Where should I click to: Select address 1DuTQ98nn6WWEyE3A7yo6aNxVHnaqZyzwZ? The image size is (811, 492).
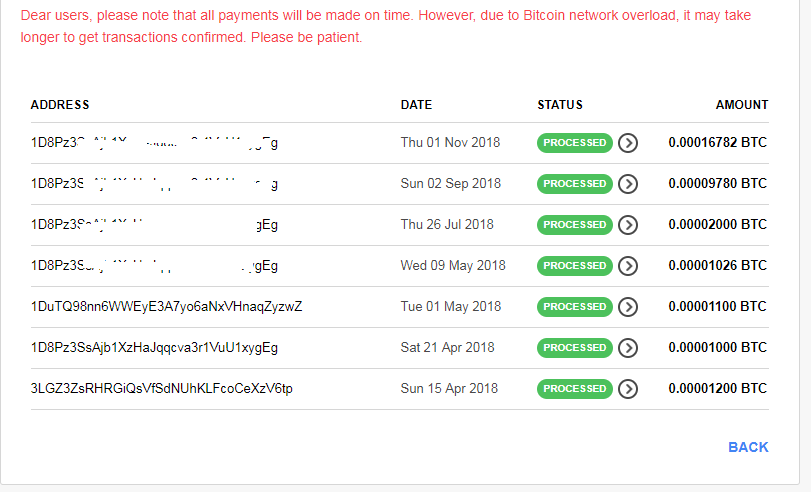click(x=167, y=306)
